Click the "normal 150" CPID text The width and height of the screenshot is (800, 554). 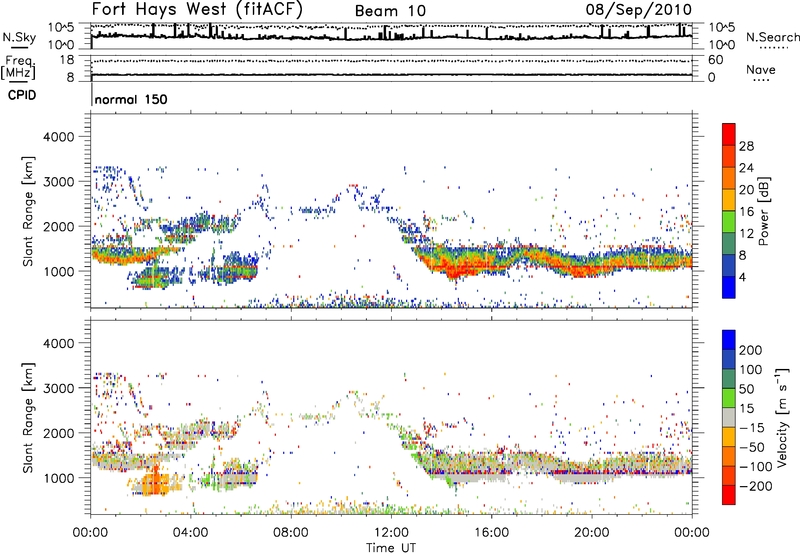point(131,99)
